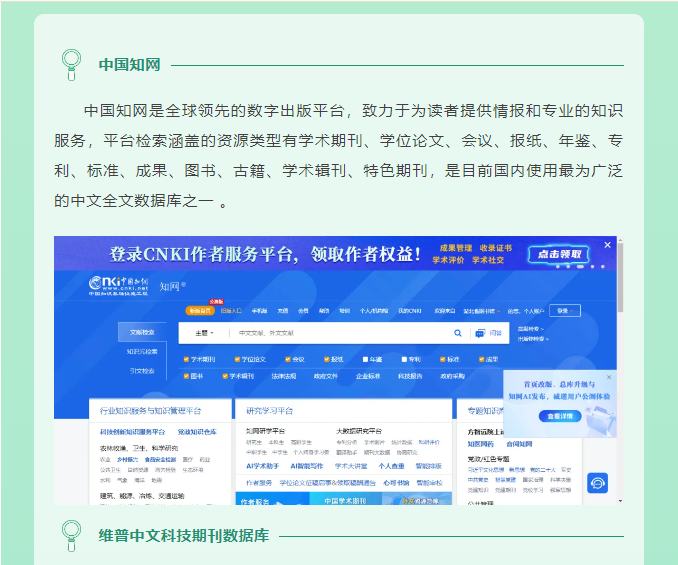
Task: Toggle the 学术辑刊 checkbox
Action: click(x=225, y=376)
